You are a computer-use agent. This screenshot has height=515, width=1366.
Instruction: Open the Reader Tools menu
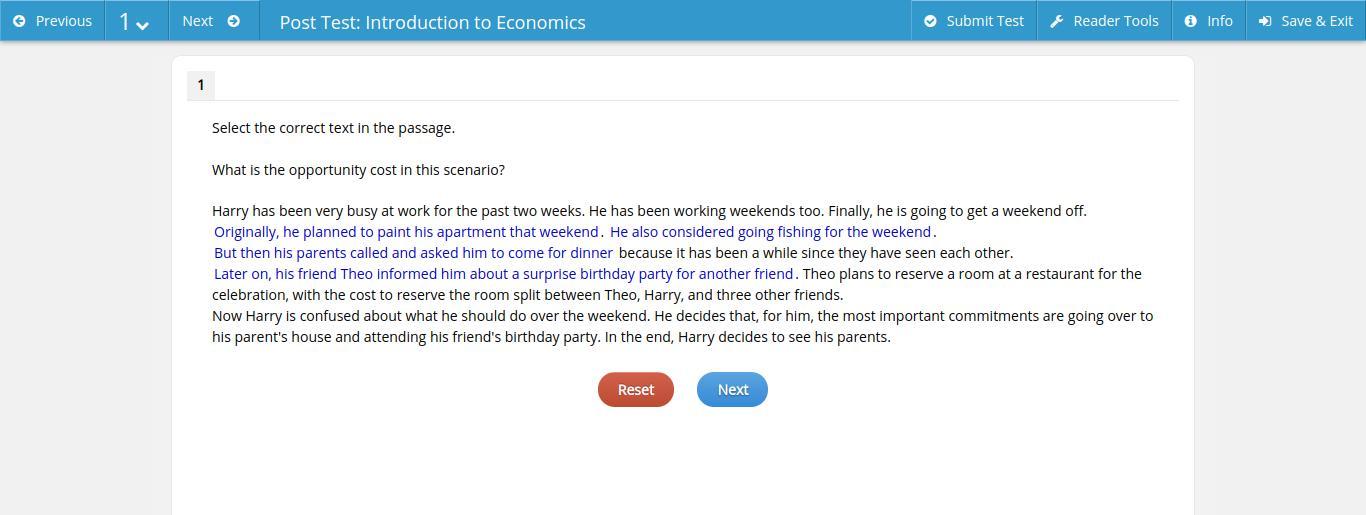click(1115, 21)
